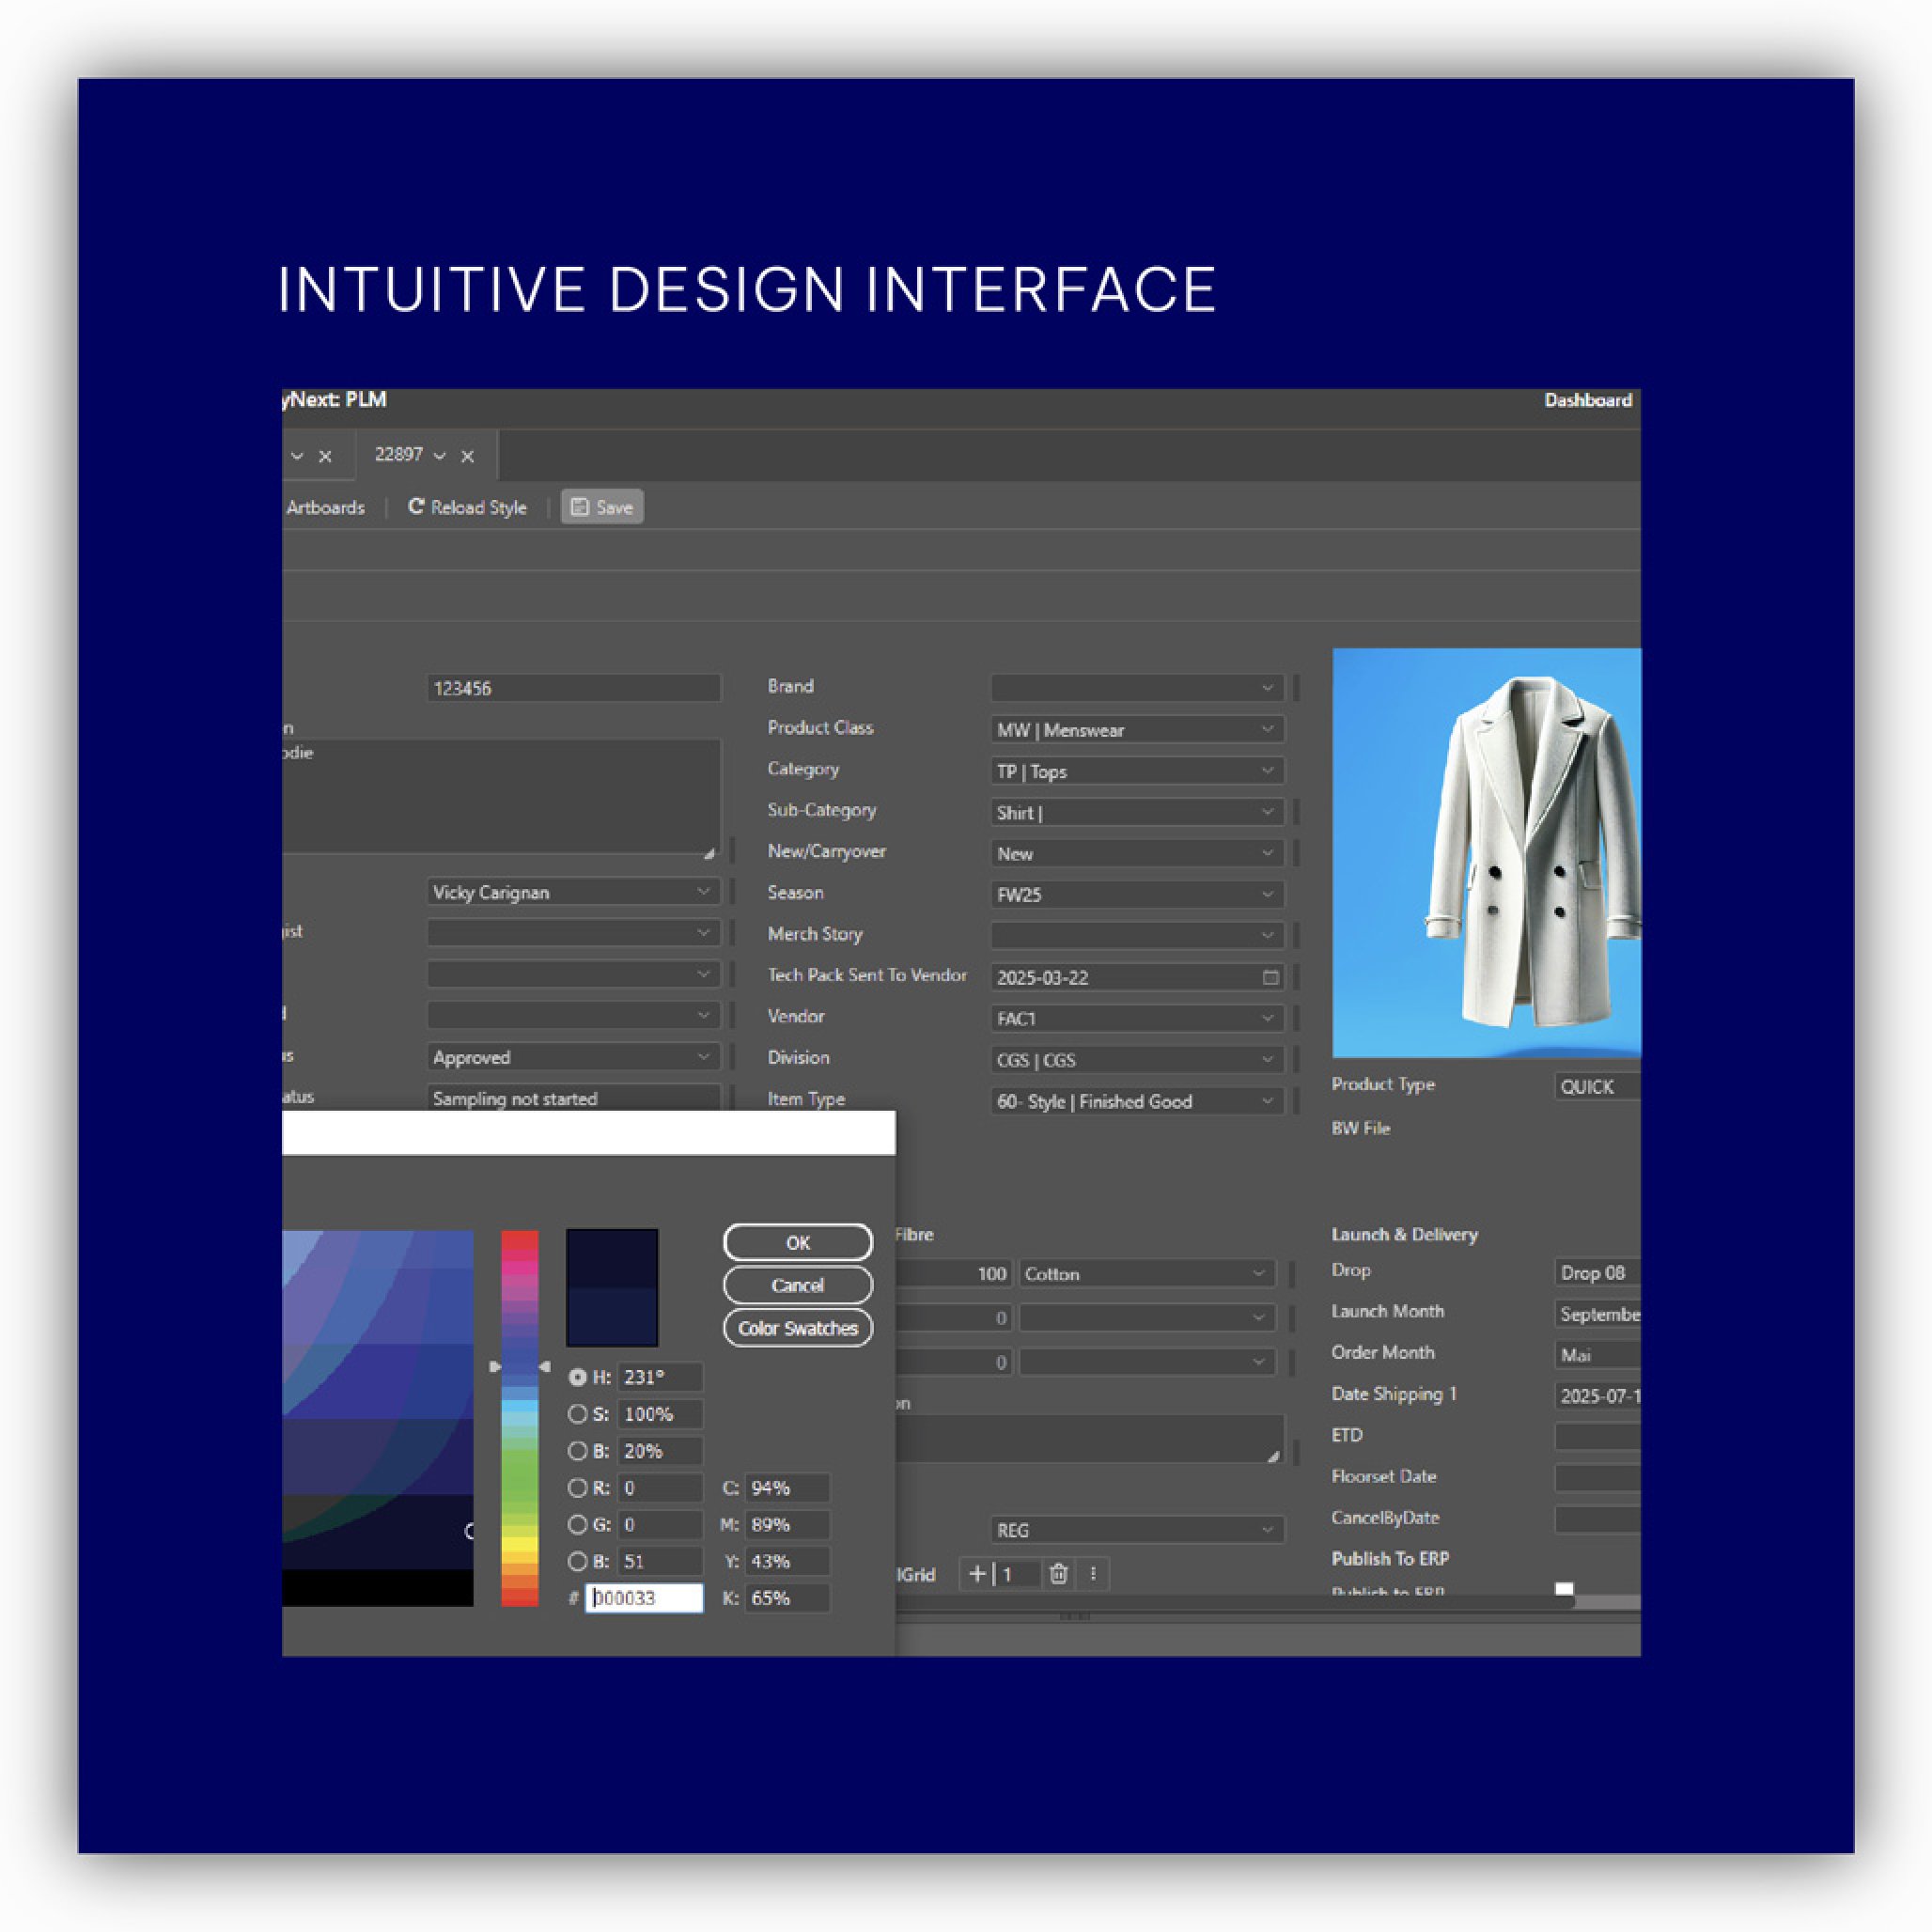Click the Reload Style icon
Viewport: 1932px width, 1932px height.
coord(416,507)
